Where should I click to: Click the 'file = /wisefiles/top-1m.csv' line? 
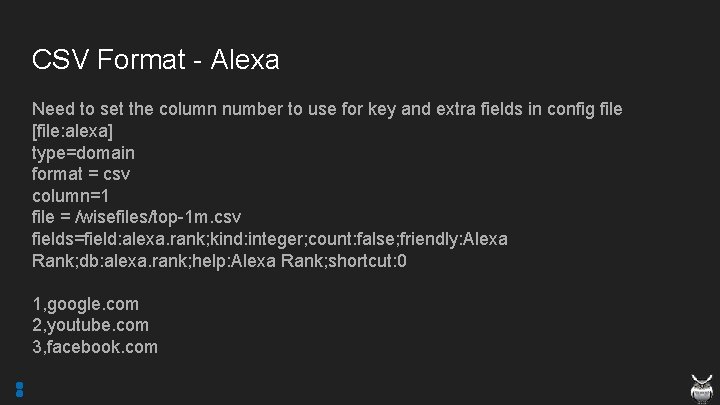click(x=136, y=217)
